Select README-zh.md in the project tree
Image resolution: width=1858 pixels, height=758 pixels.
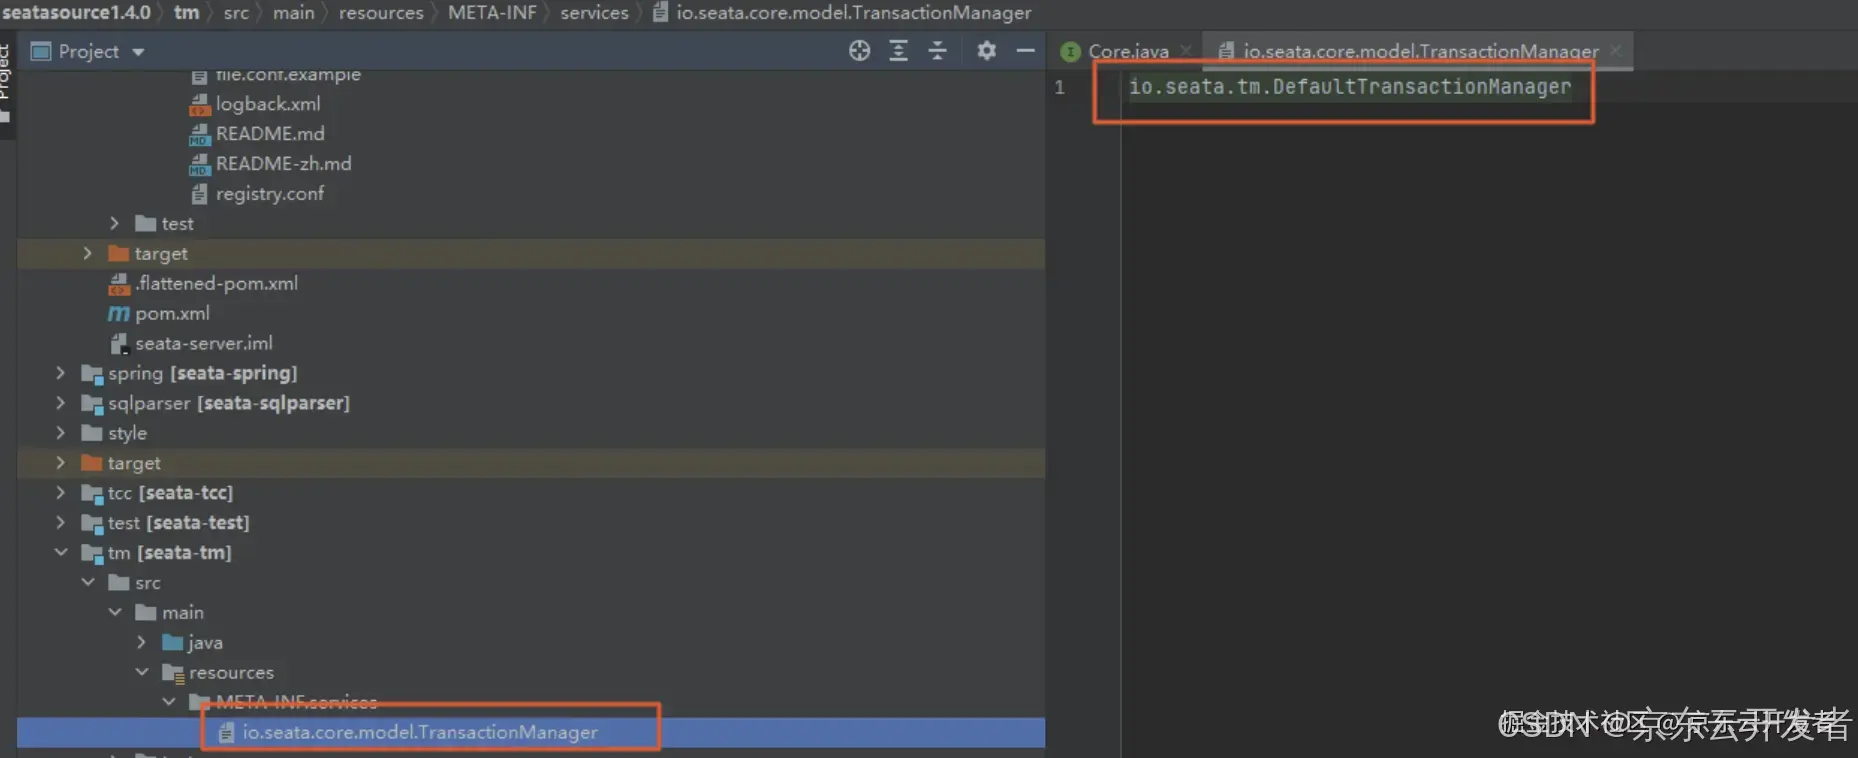[x=283, y=164]
